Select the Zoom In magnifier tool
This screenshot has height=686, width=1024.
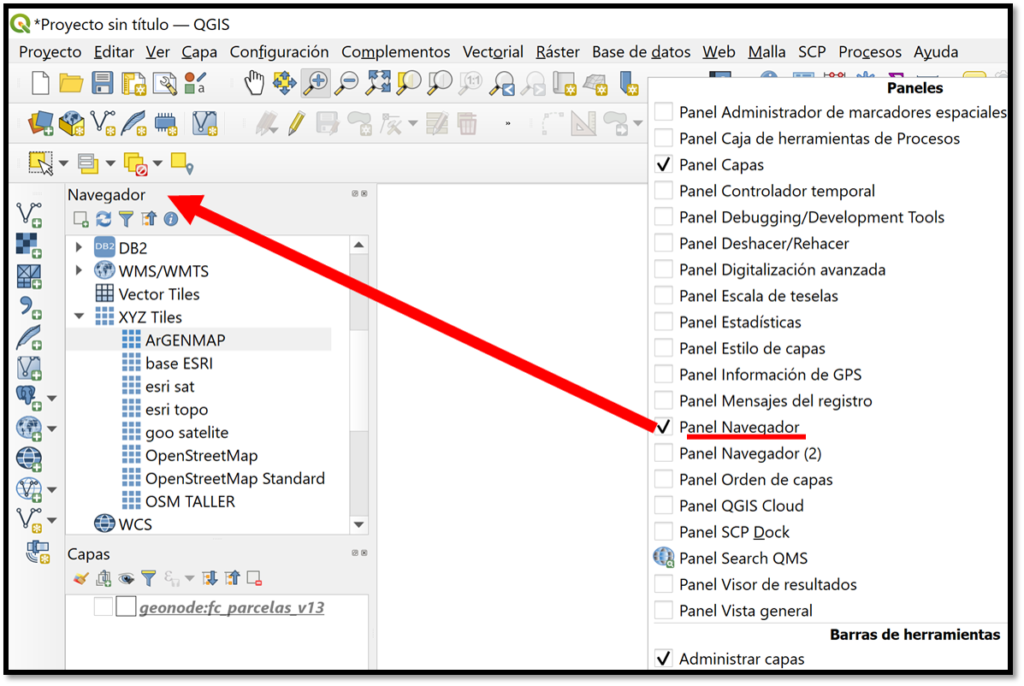pos(316,83)
